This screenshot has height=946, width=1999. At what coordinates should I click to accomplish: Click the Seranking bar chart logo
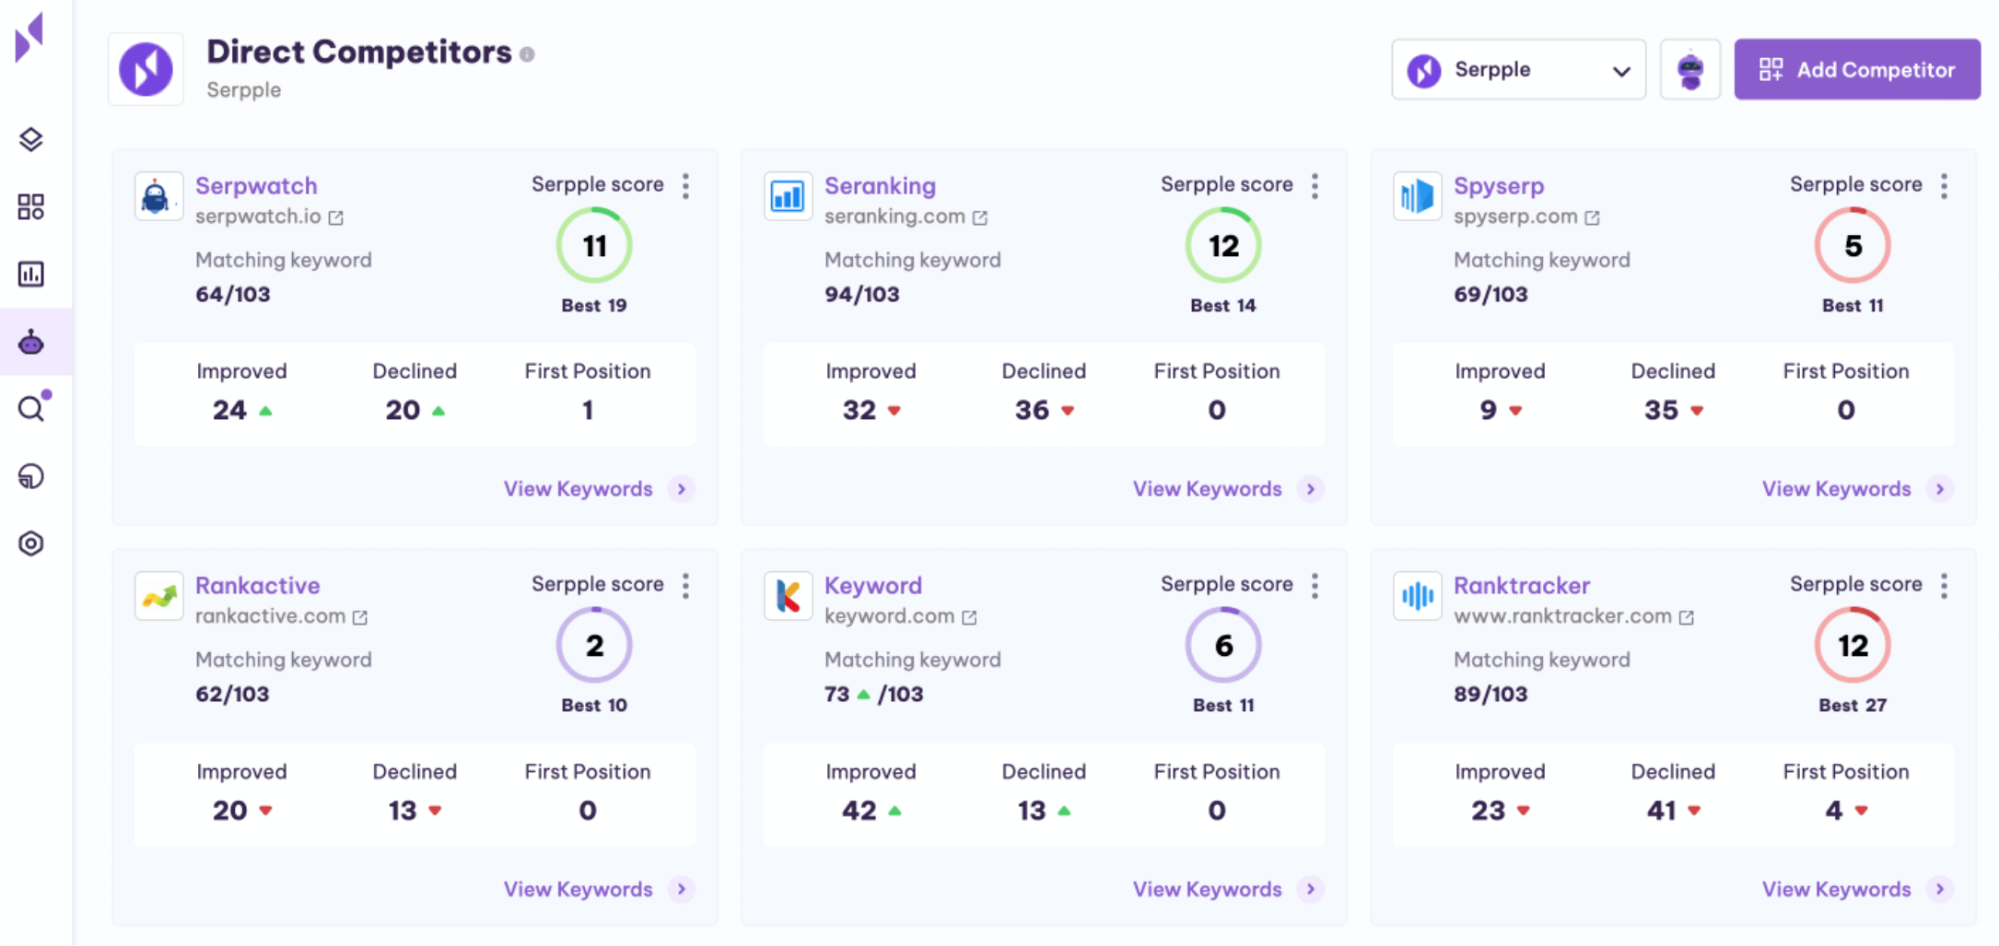coord(788,196)
